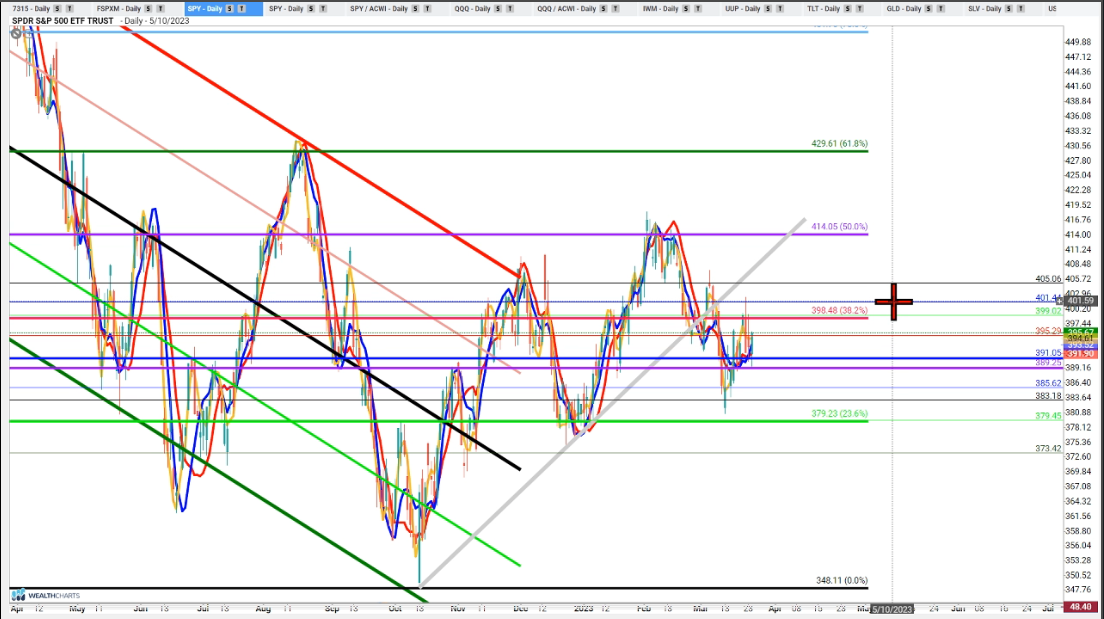Click the T button on the SLV tab
This screenshot has width=1104, height=619.
(1021, 8)
